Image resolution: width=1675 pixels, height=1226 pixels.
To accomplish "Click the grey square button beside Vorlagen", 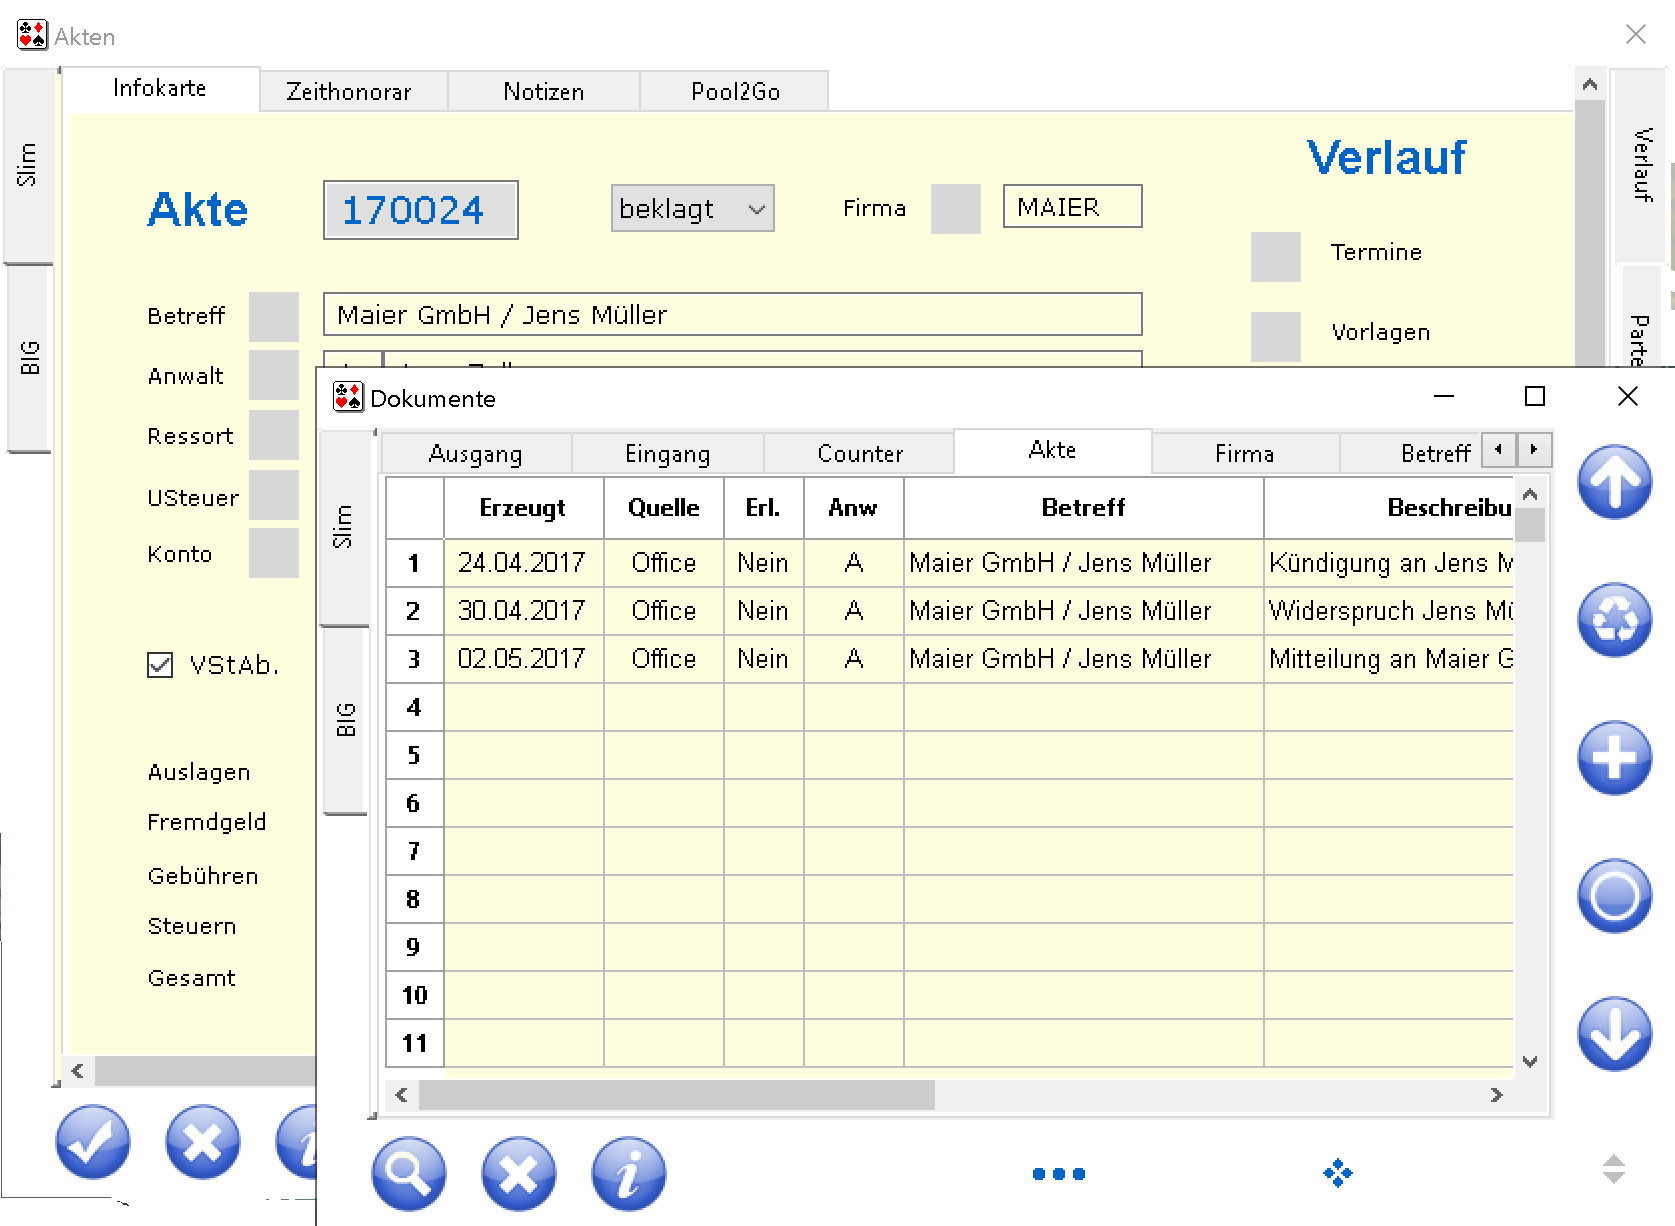I will tap(1275, 336).
